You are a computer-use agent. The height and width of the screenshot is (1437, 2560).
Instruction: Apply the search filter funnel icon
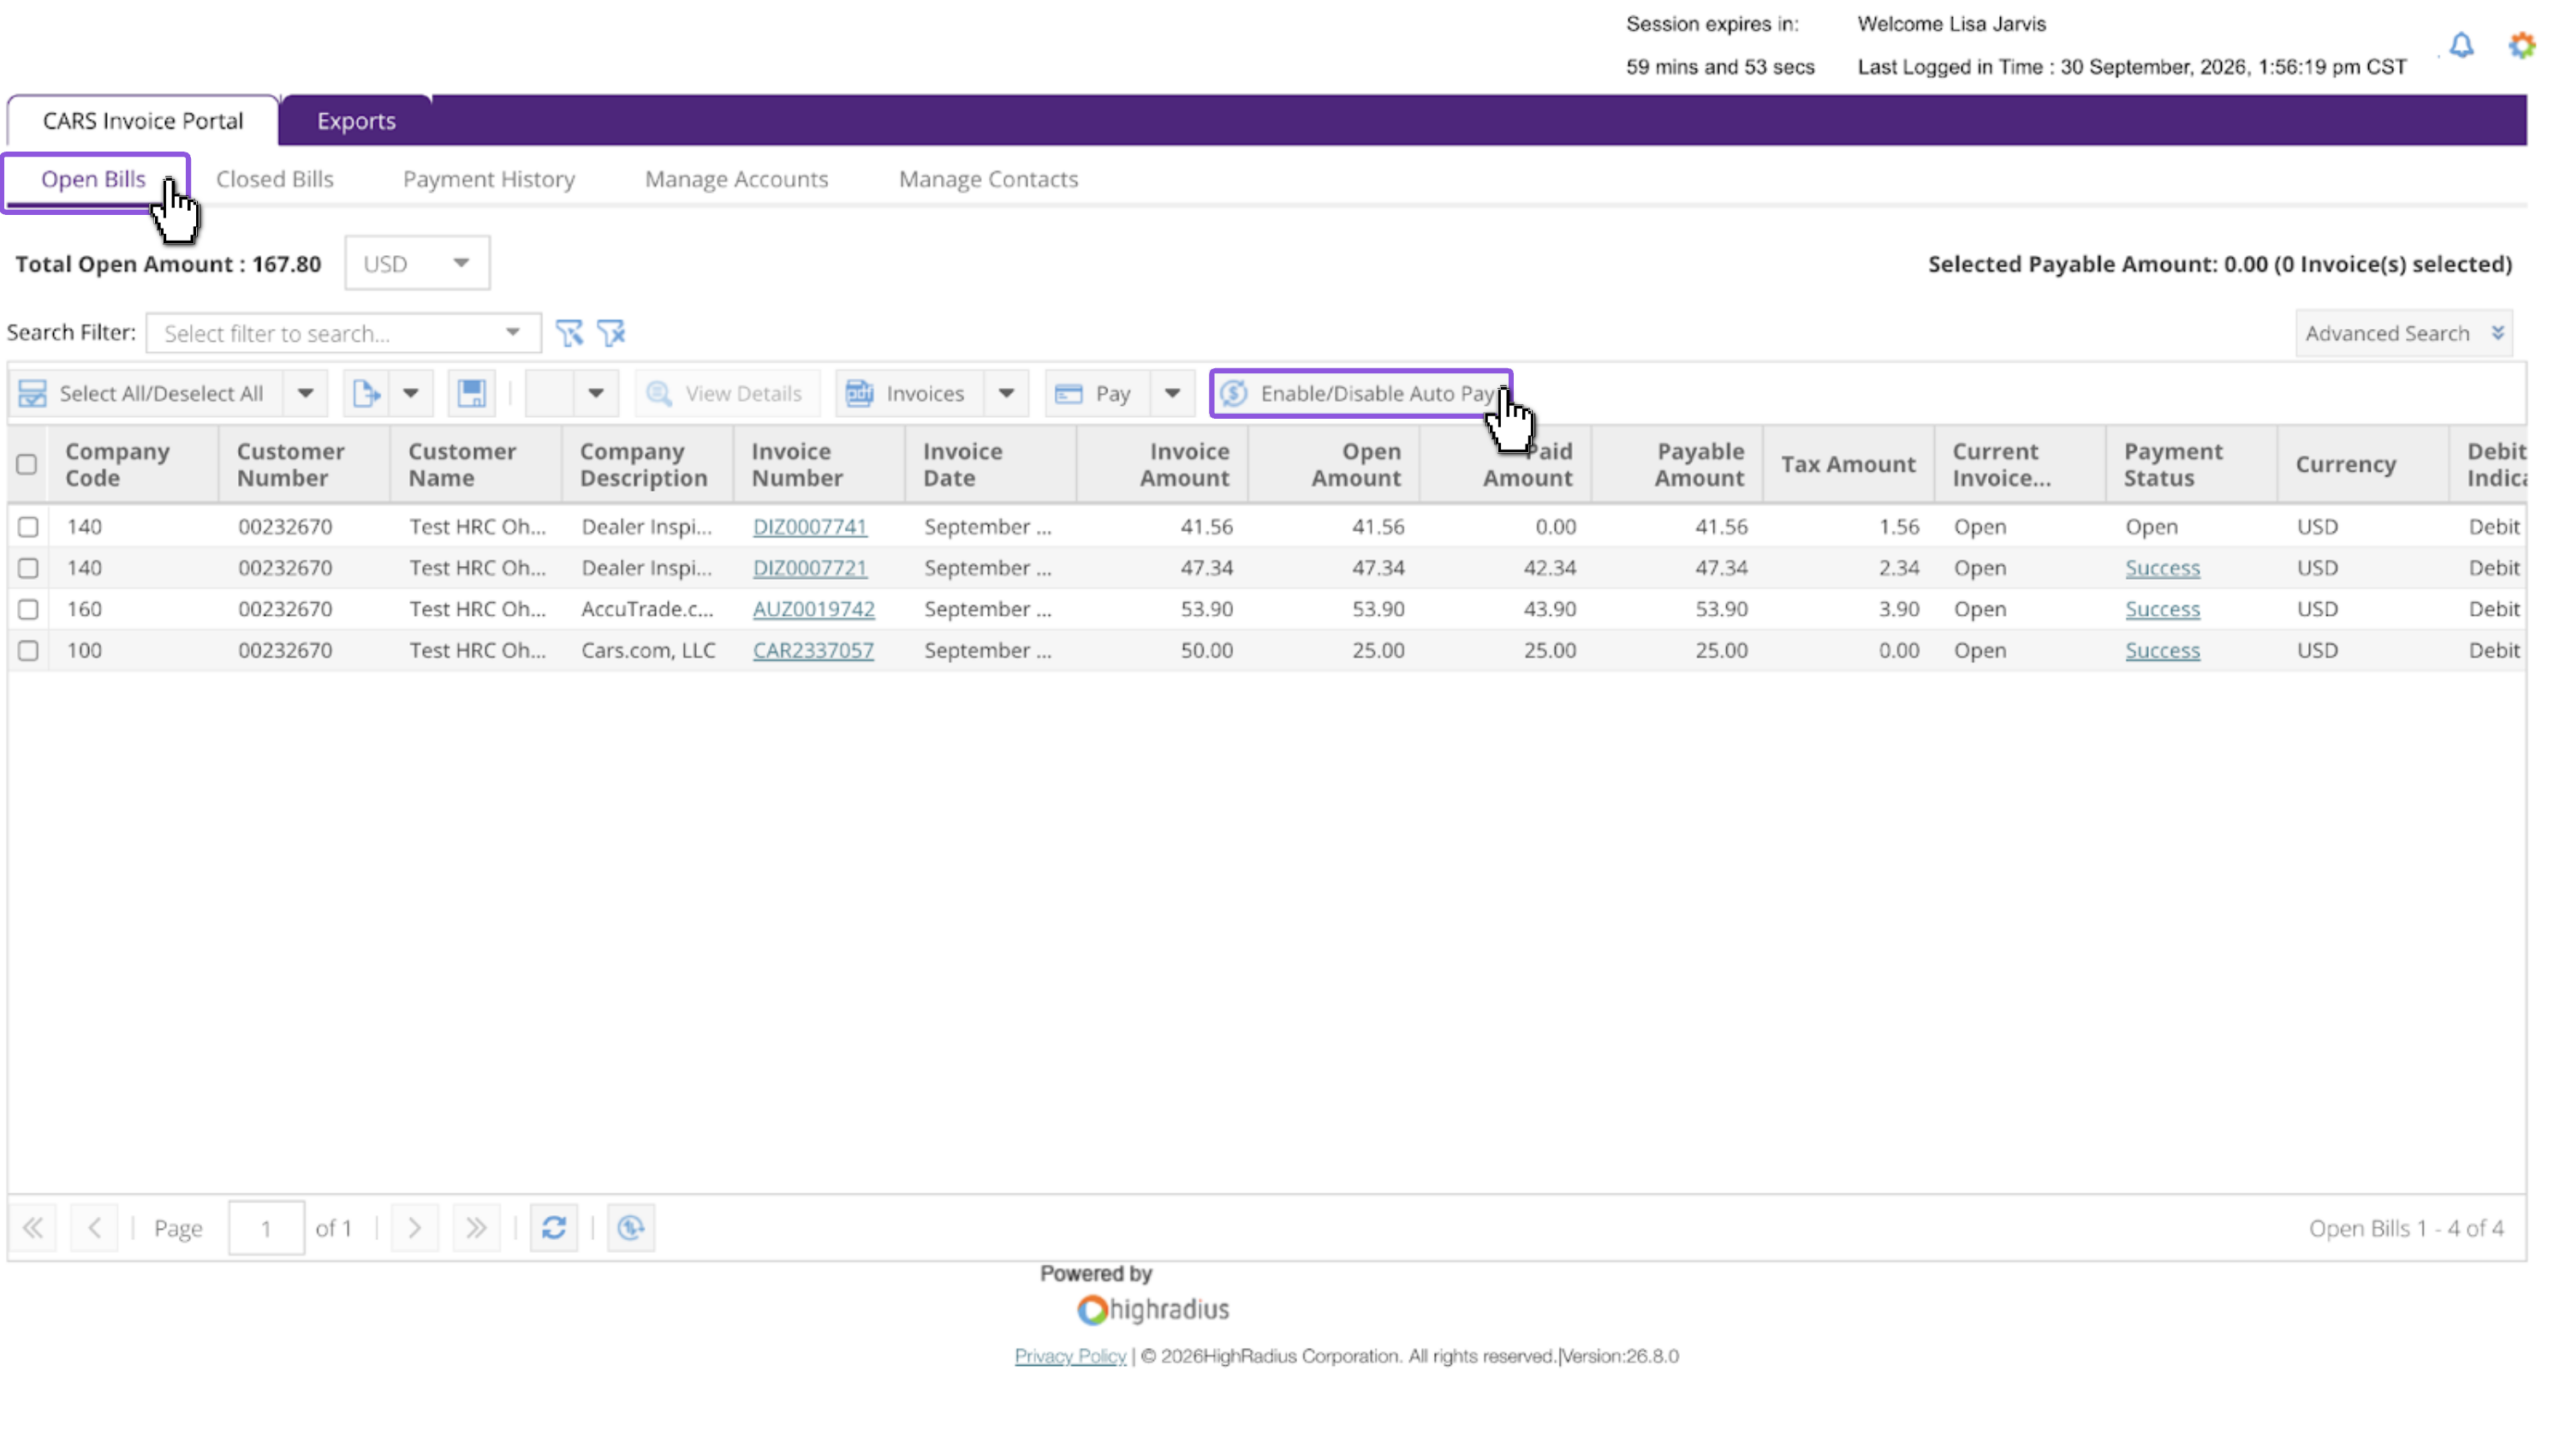pos(569,333)
